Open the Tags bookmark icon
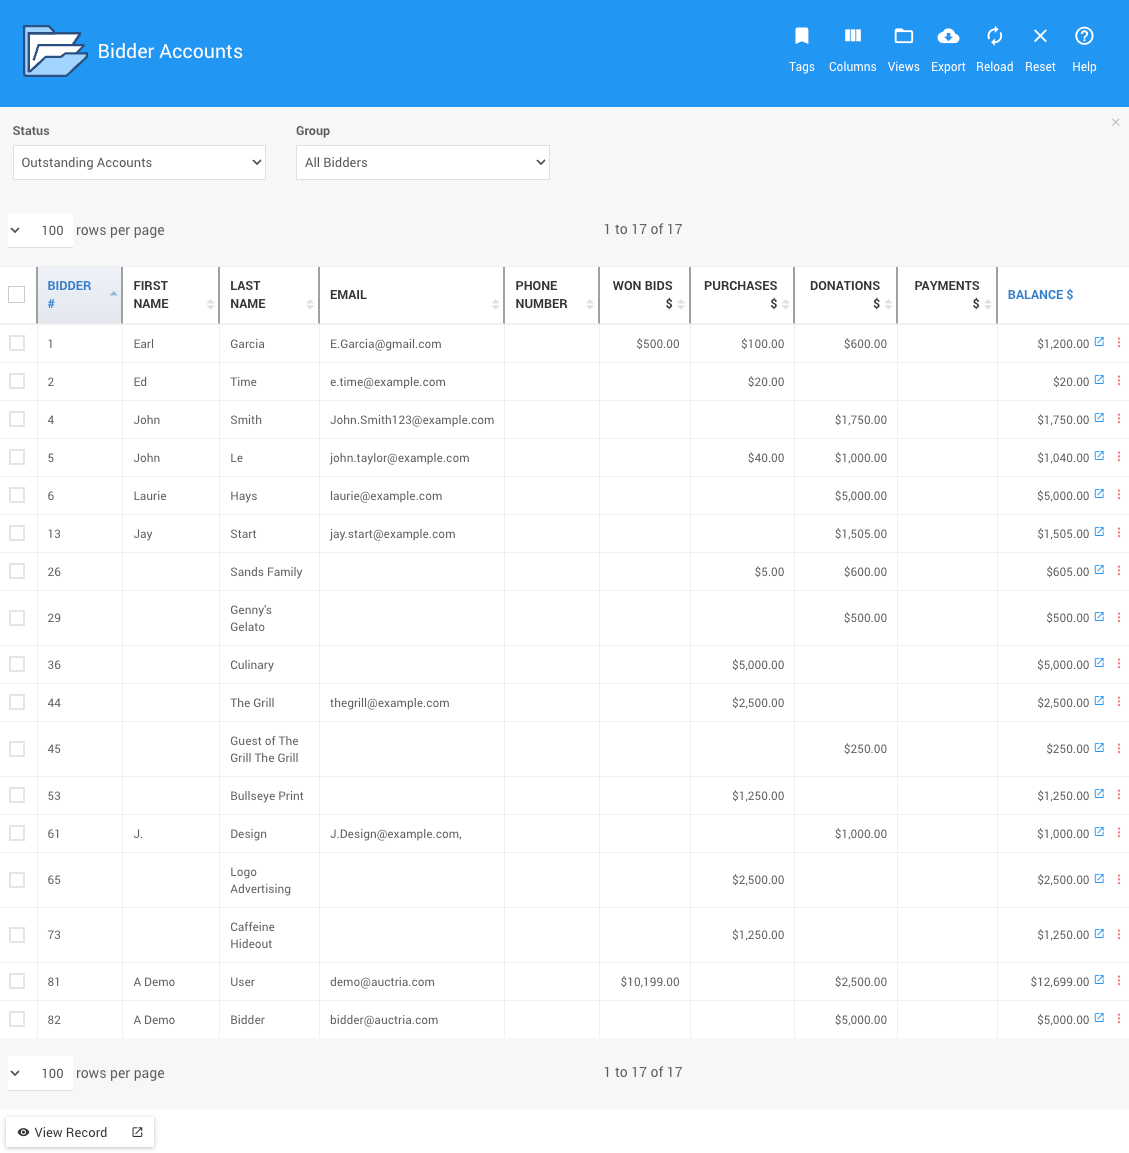Image resolution: width=1129 pixels, height=1153 pixels. 801,37
